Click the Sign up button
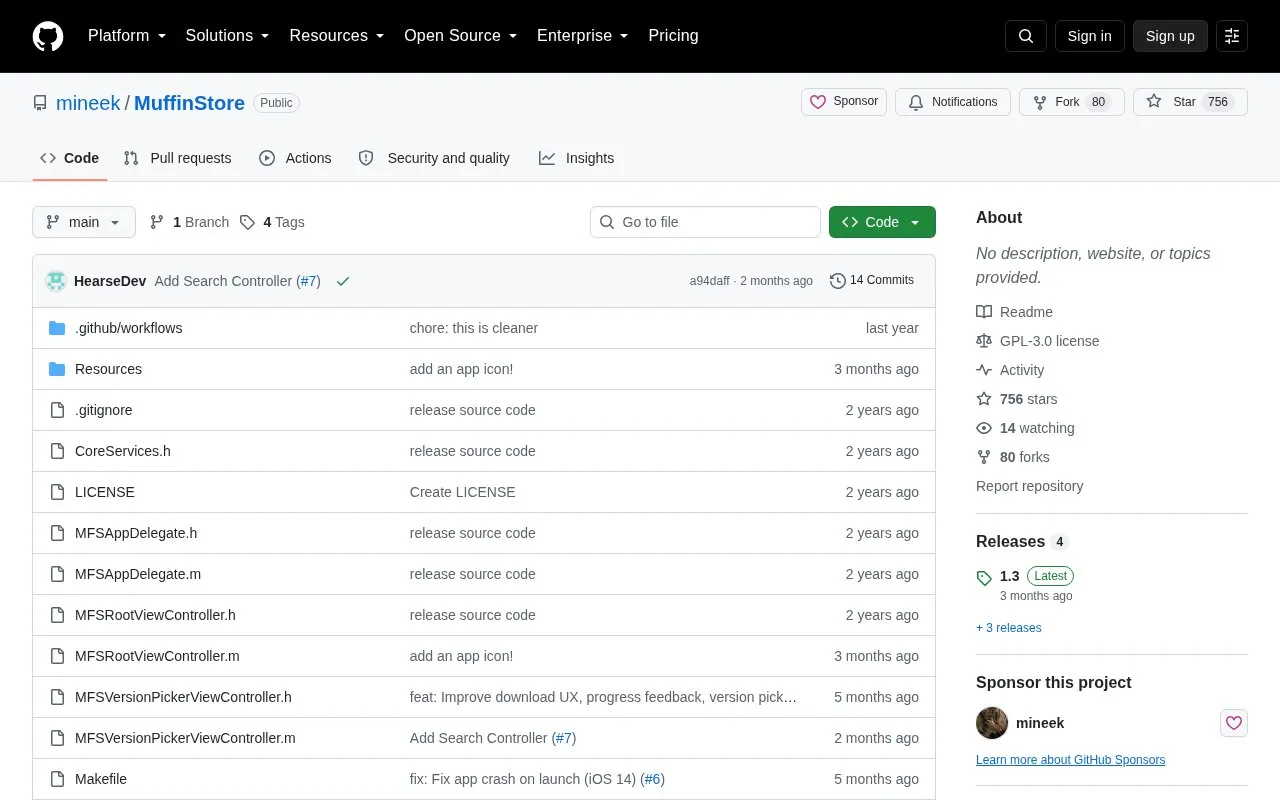 1170,36
